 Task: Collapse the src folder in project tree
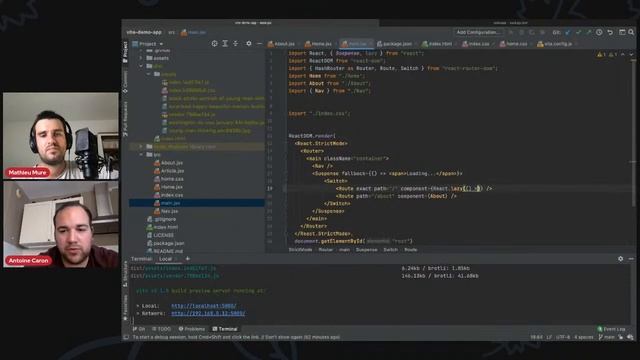tap(141, 154)
